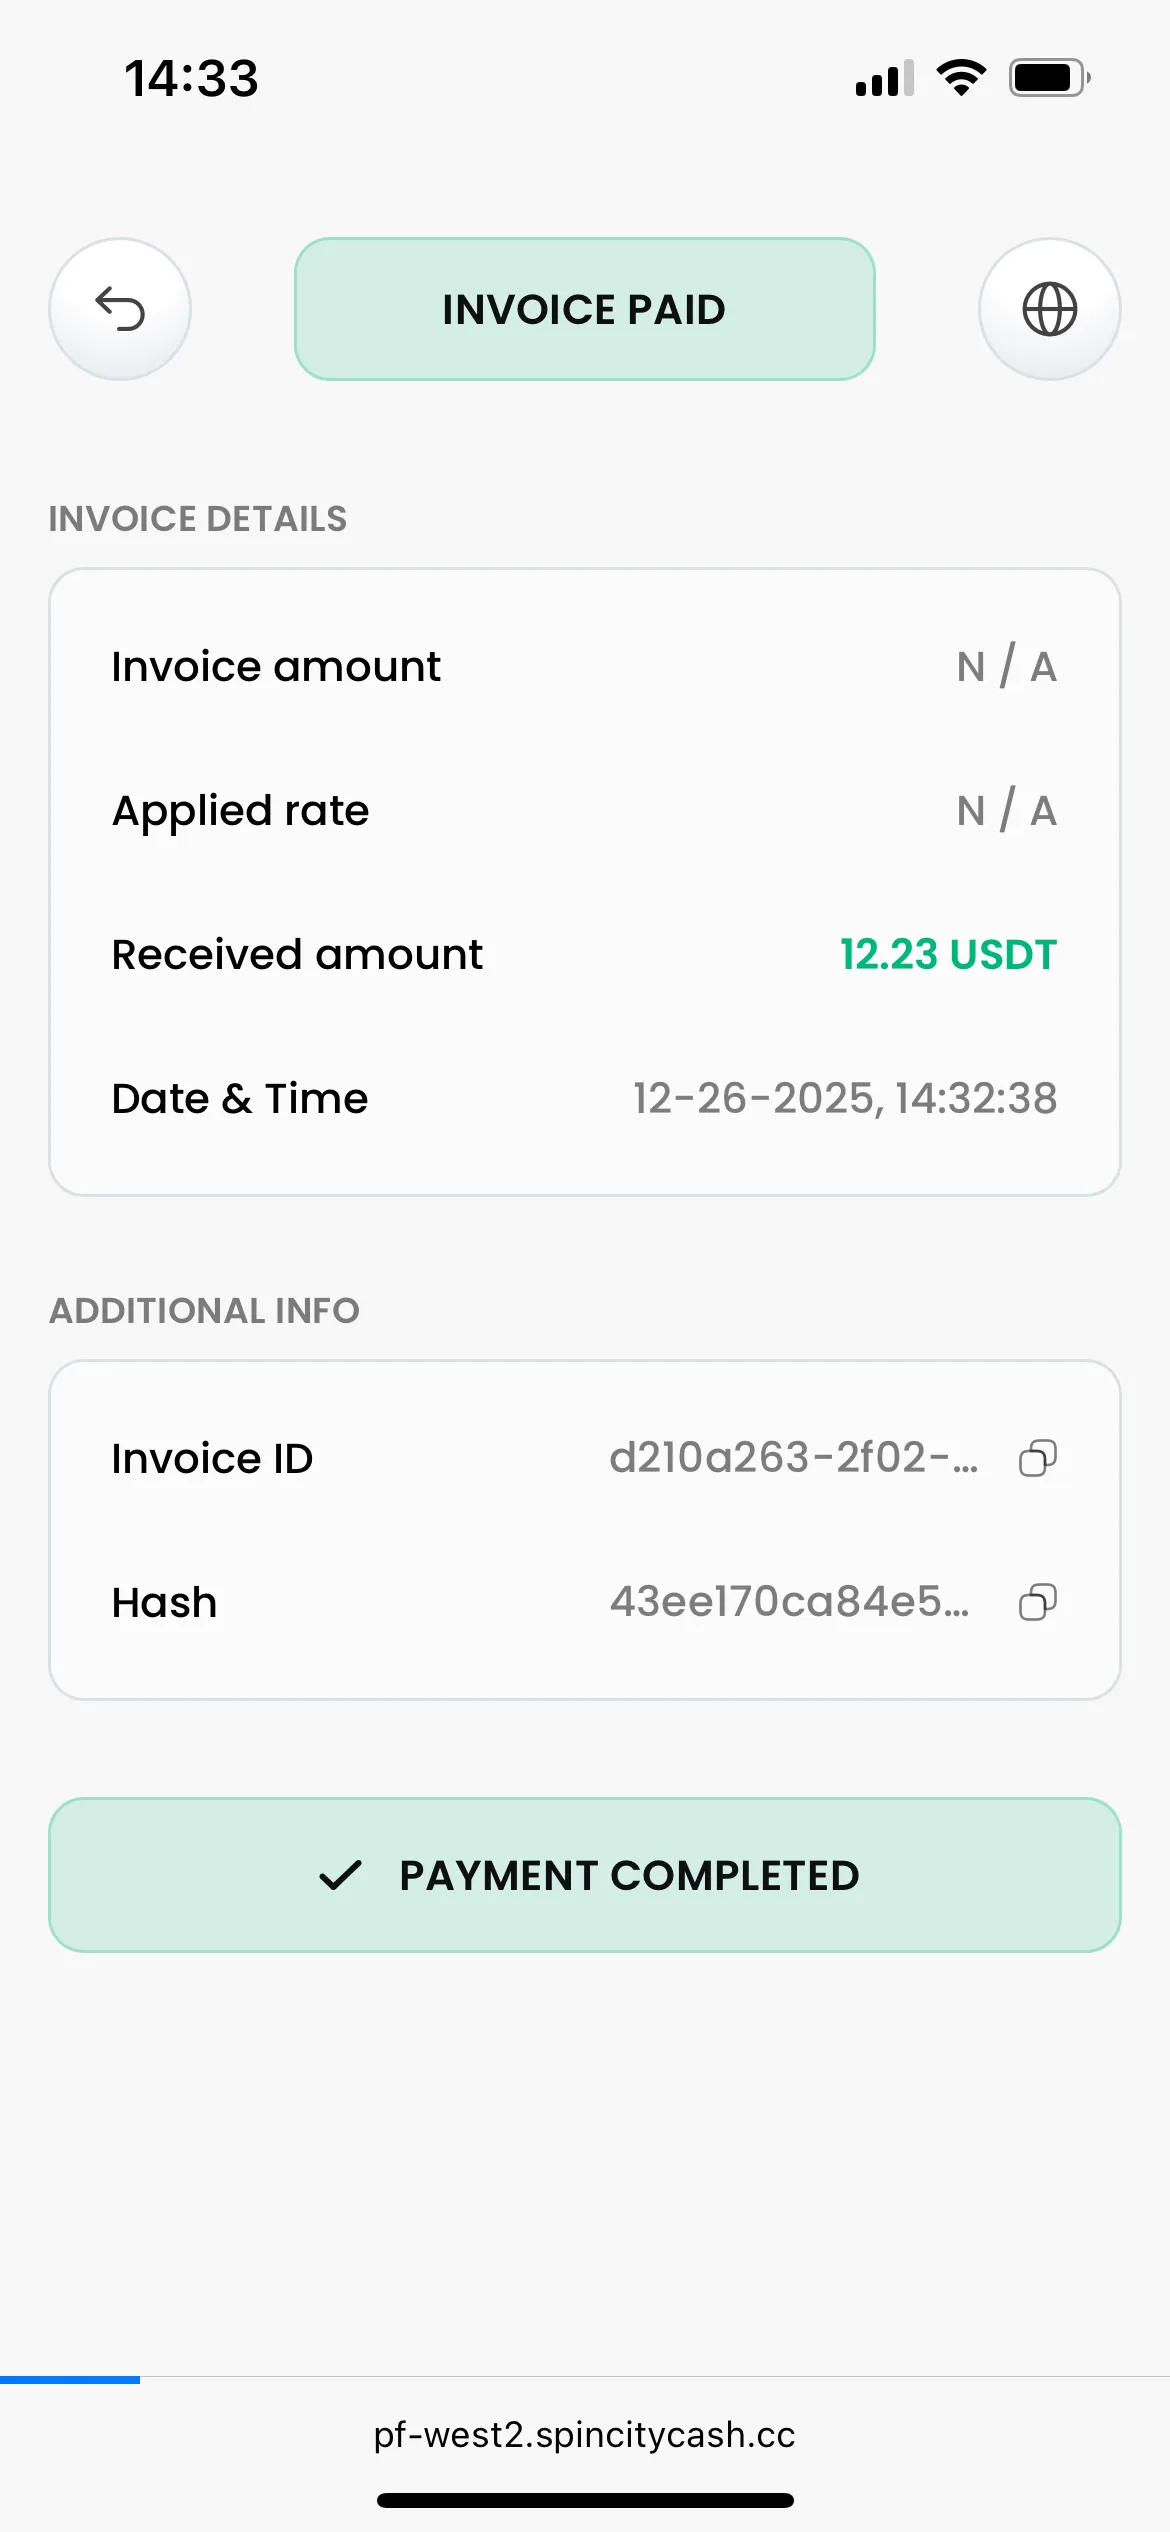Tap the cellular signal bars
Viewport: 1170px width, 2532px height.
coord(884,78)
